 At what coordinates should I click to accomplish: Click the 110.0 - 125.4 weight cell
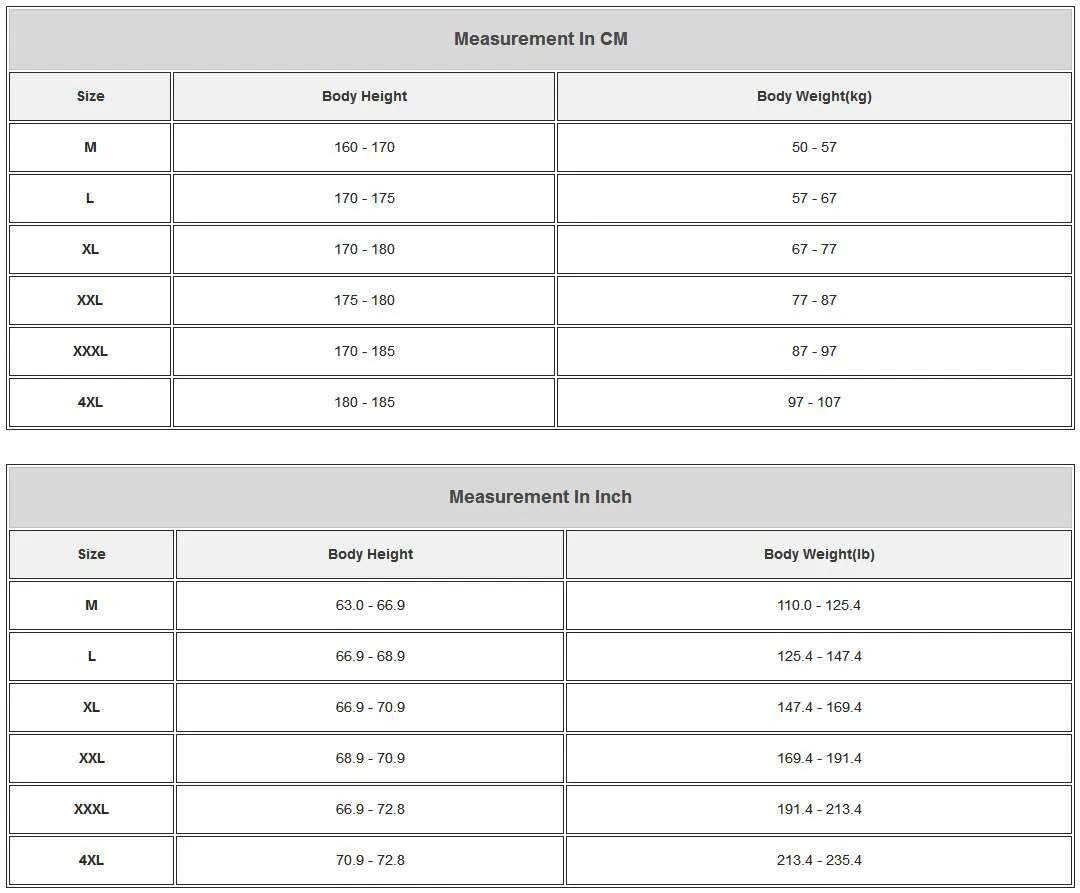(819, 605)
